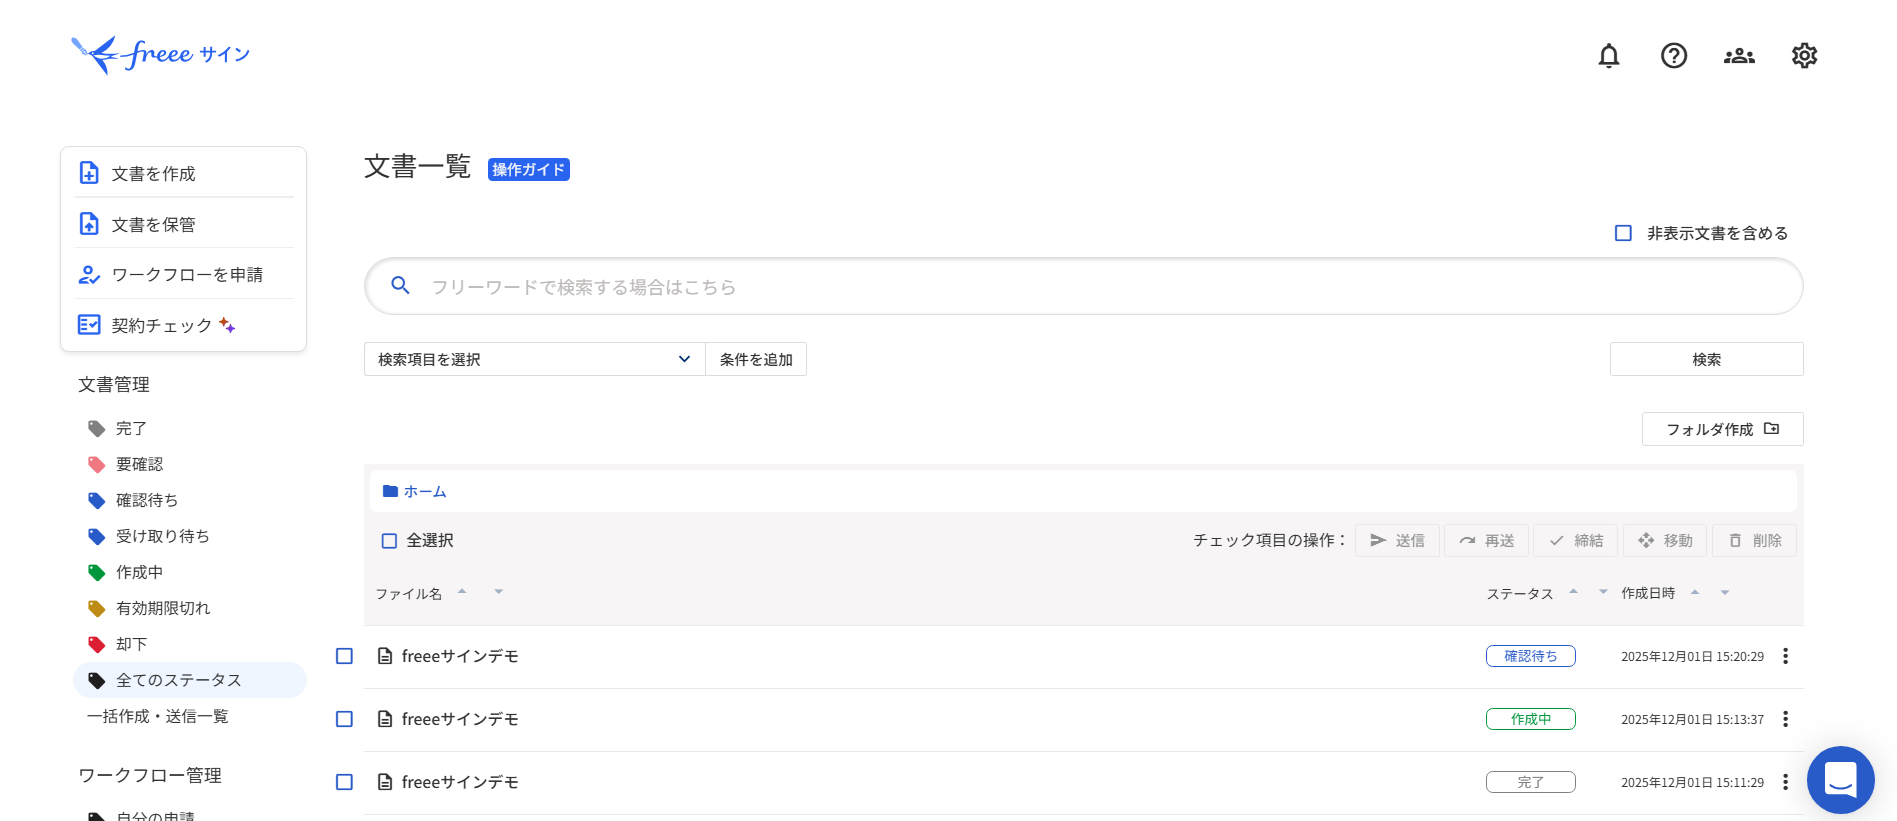1897x821 pixels.
Task: Click the green tag icon next to 作成中
Action: 97,573
